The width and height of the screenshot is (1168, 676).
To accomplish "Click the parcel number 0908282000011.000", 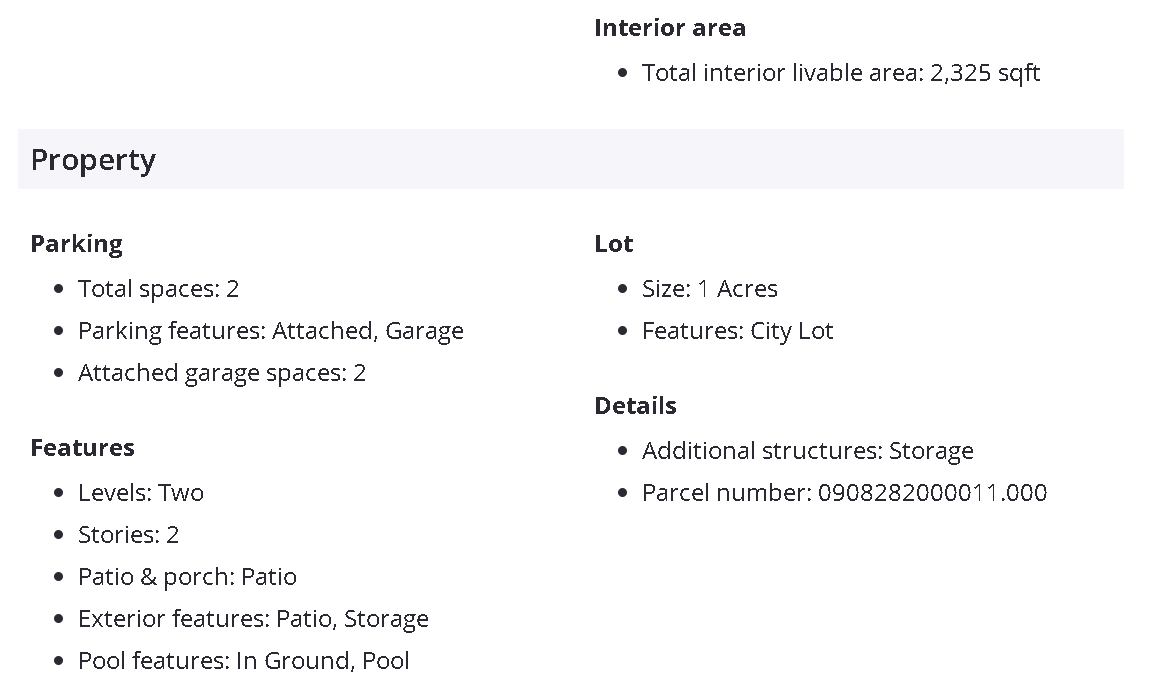I will (932, 493).
